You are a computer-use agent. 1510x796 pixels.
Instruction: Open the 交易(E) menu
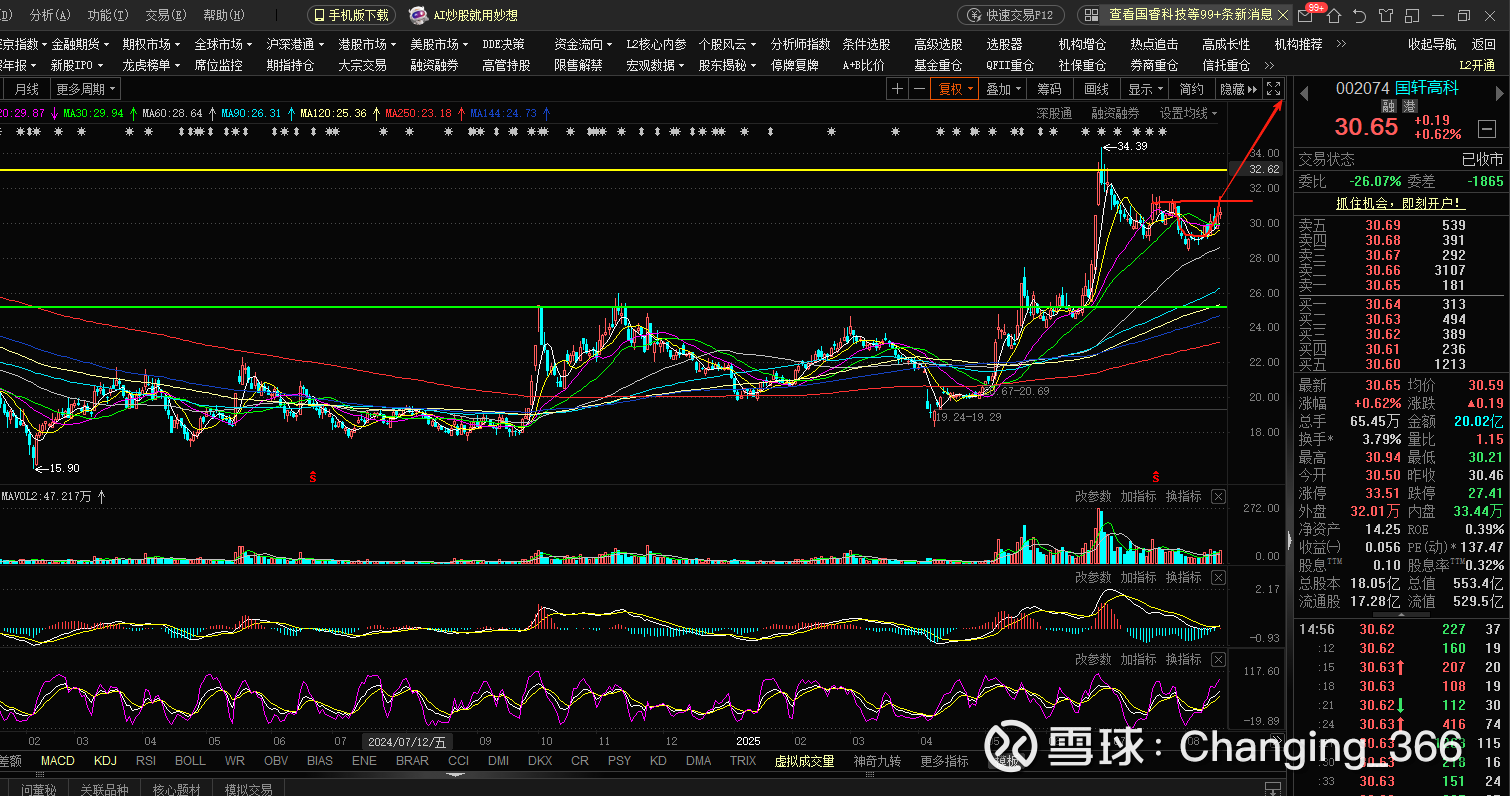point(165,15)
